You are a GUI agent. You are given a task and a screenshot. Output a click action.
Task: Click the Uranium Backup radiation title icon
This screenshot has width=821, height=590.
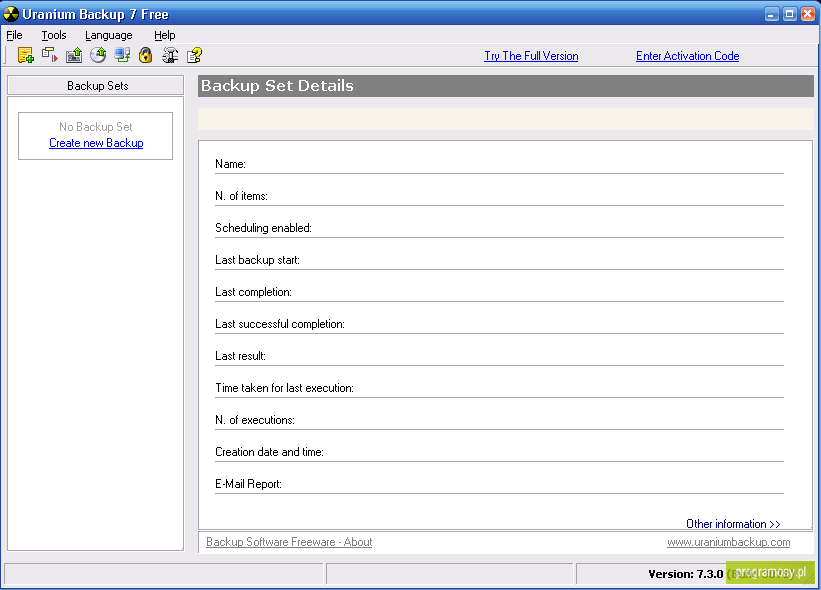click(x=11, y=14)
